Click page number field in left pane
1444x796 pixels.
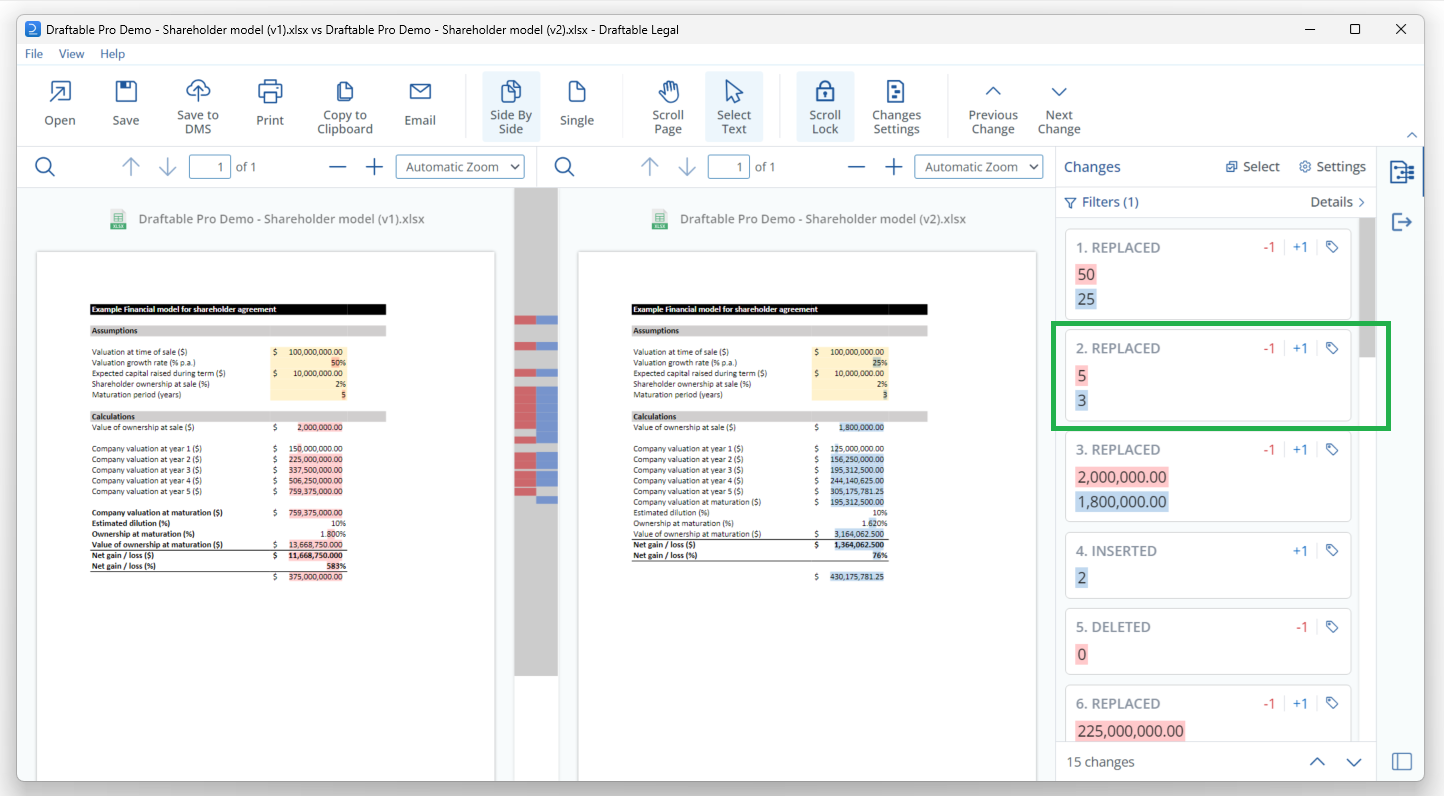coord(210,167)
